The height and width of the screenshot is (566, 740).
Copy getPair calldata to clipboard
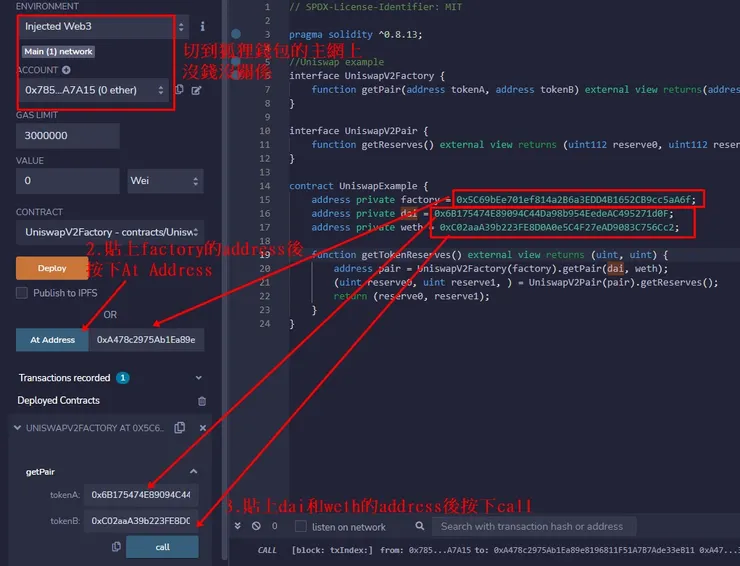(116, 547)
